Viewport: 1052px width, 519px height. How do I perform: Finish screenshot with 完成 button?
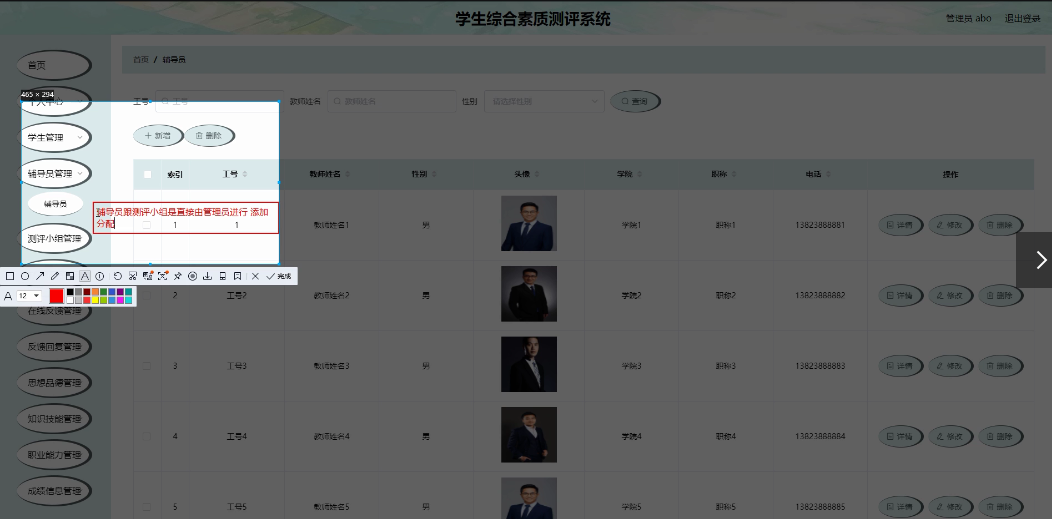(x=278, y=276)
